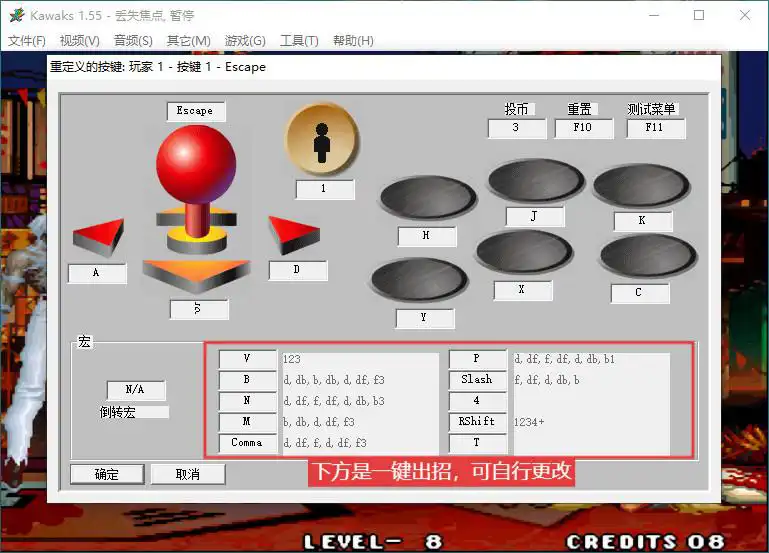769x553 pixels.
Task: Click the macro field containing 123
Action: coord(360,359)
